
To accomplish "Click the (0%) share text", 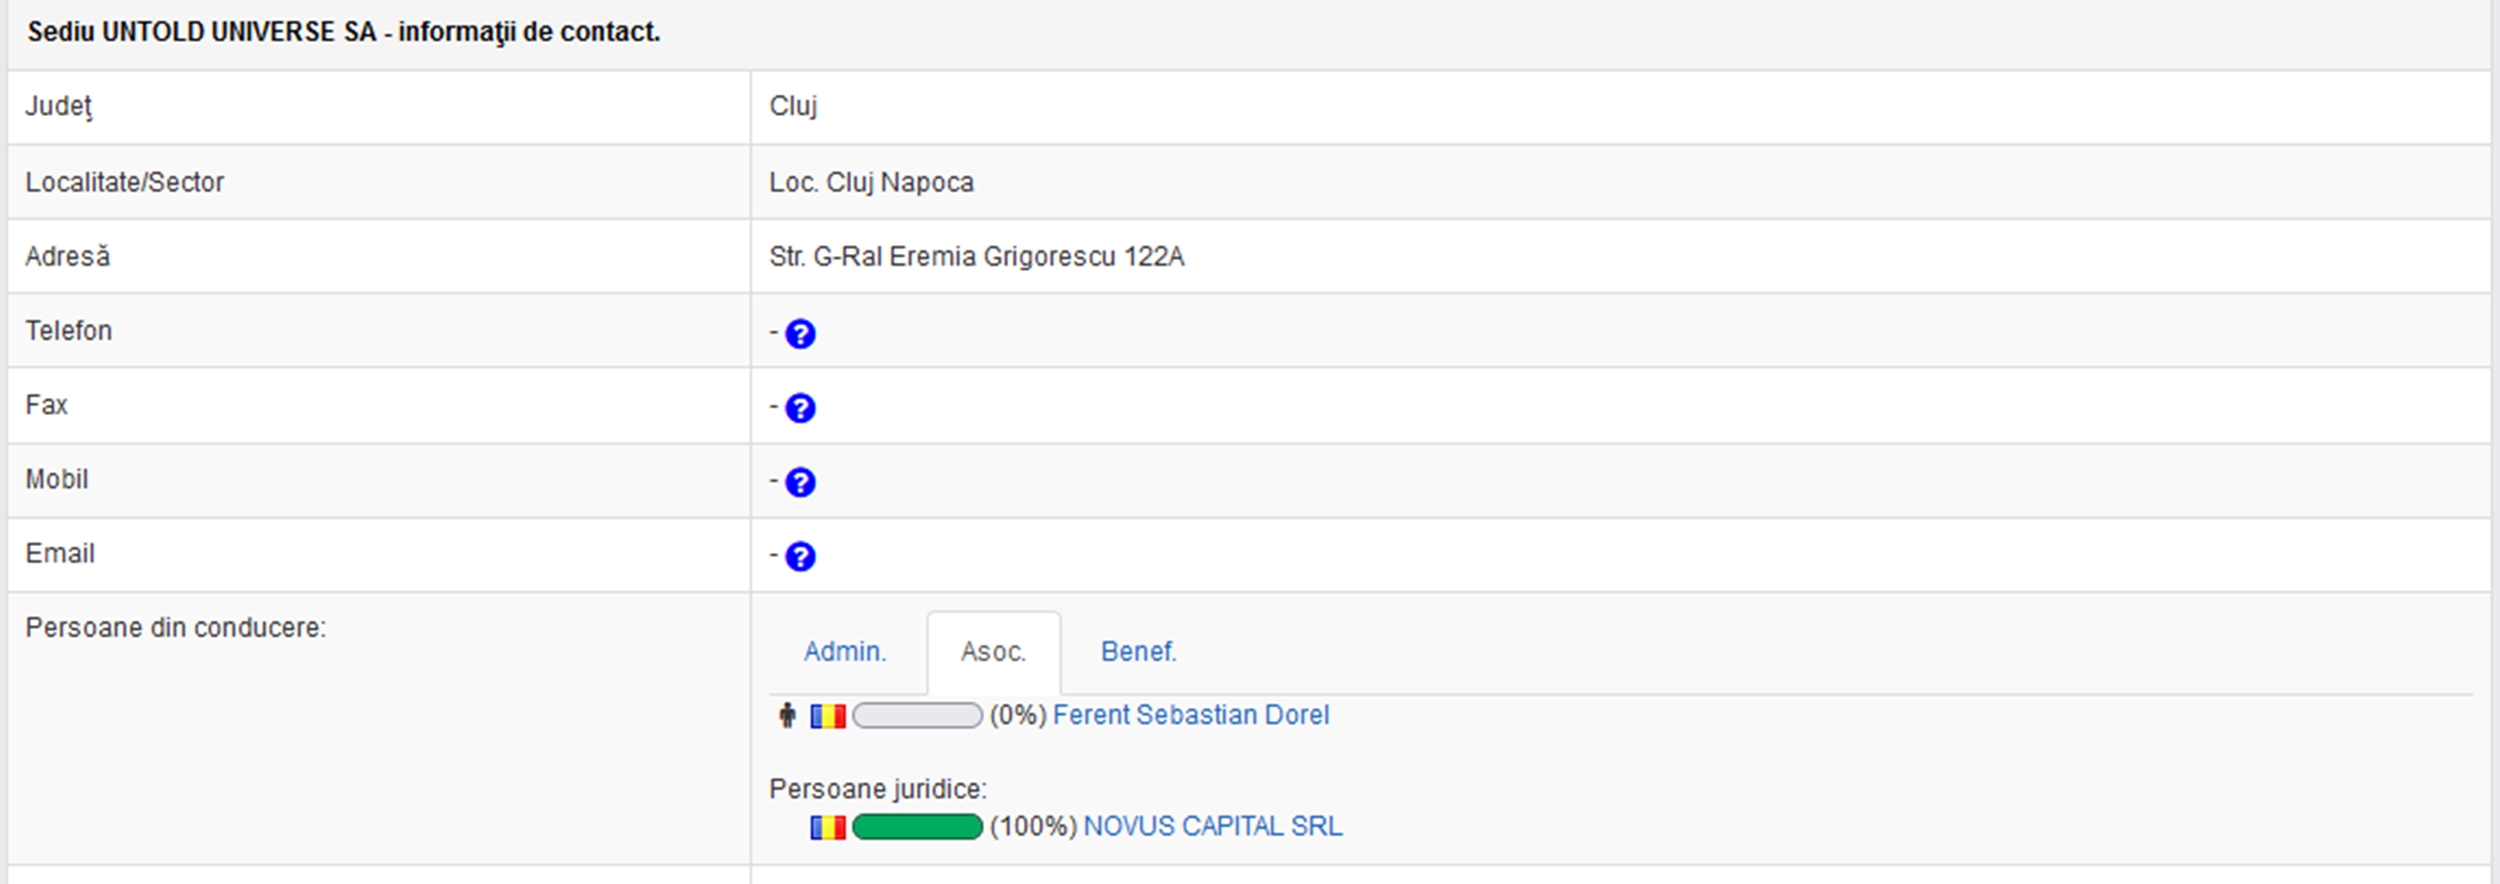I will click(x=1018, y=715).
